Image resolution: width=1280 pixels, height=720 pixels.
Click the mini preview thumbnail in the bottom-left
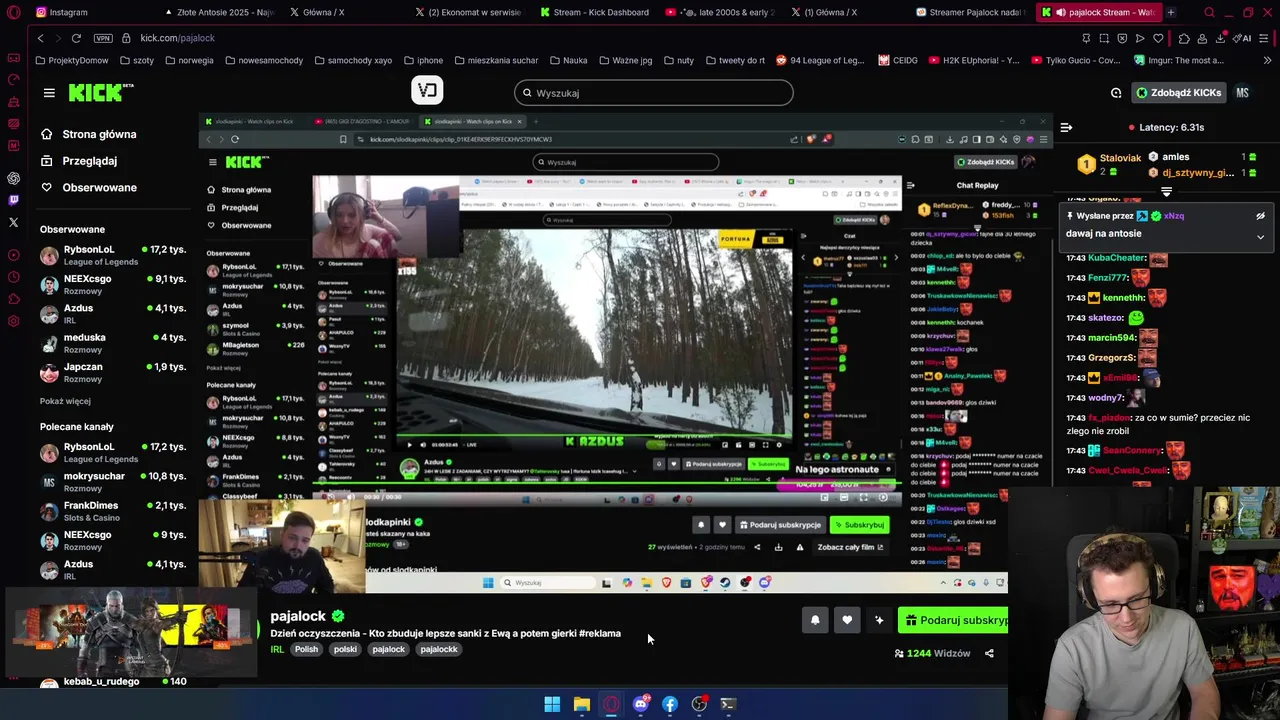pyautogui.click(x=131, y=632)
